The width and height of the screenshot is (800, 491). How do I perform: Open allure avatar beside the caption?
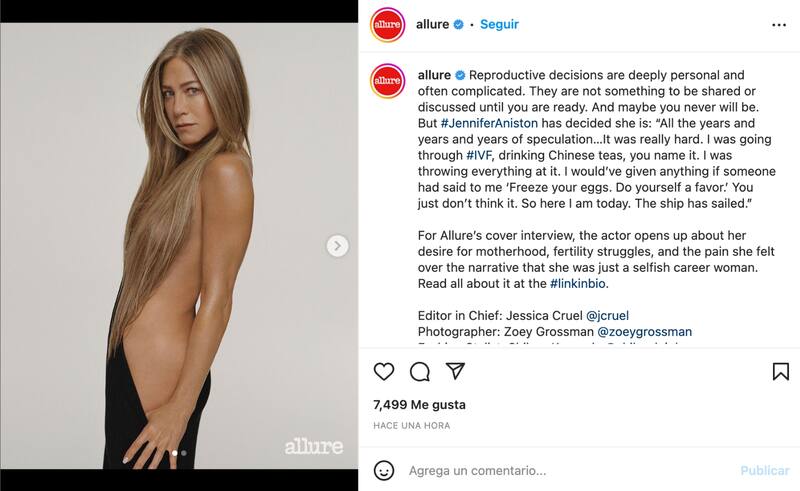pyautogui.click(x=388, y=81)
